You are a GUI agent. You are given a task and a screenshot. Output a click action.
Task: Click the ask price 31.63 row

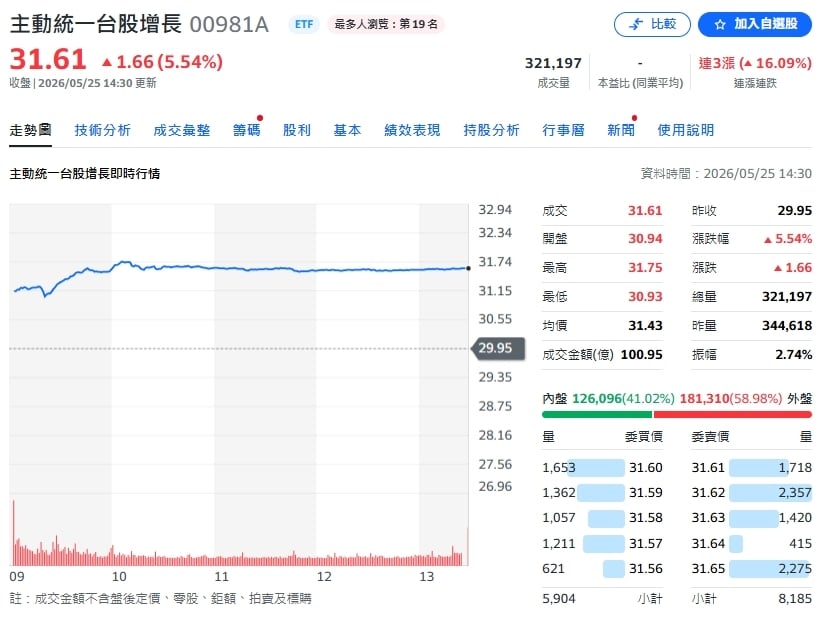(x=752, y=518)
